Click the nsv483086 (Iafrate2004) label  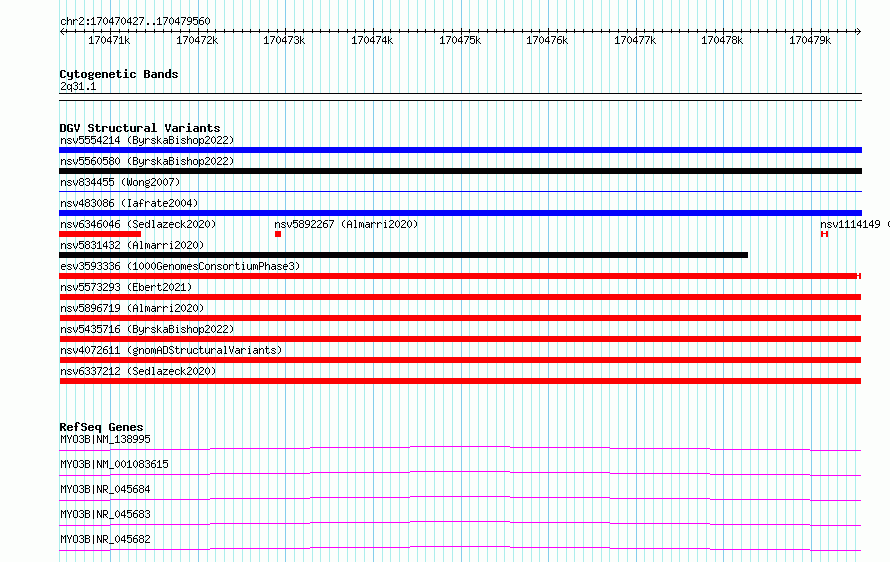point(129,203)
